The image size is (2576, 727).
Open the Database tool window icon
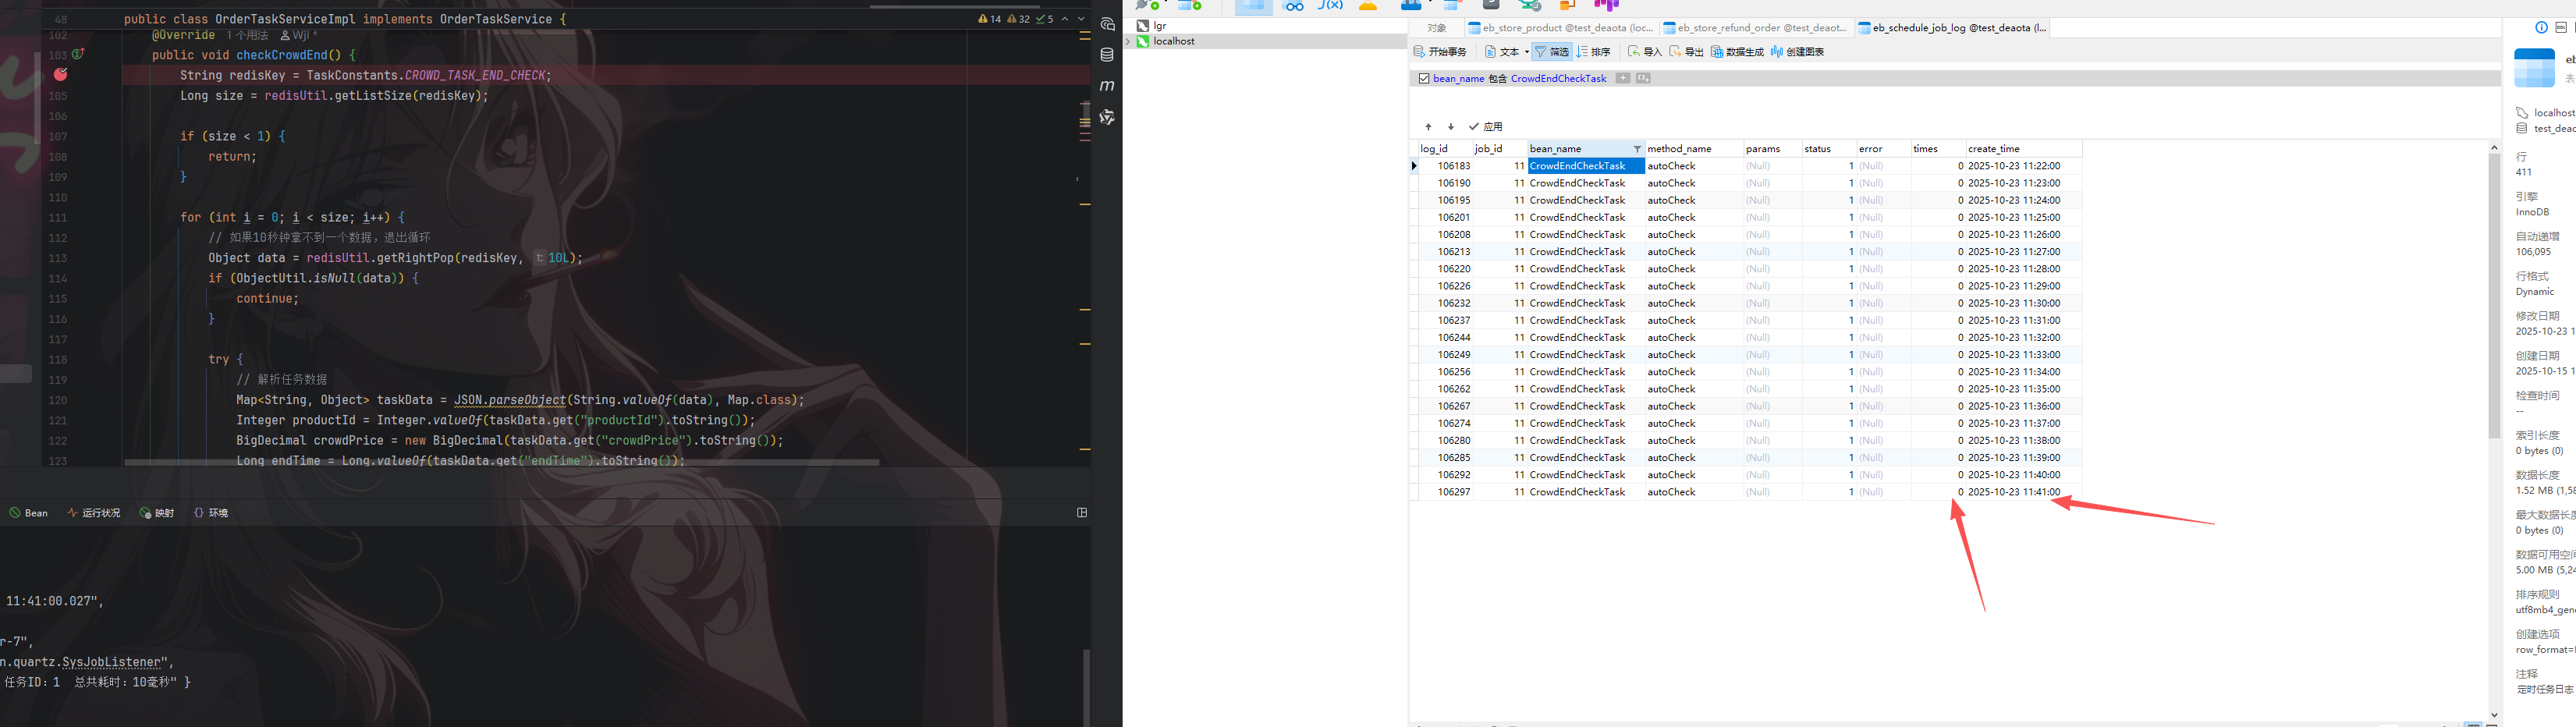(x=1107, y=55)
